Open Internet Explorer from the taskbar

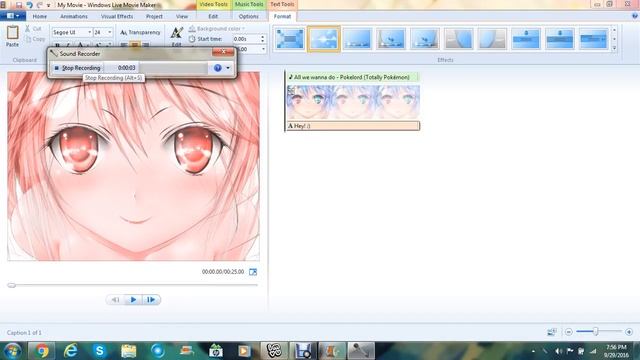pos(71,351)
